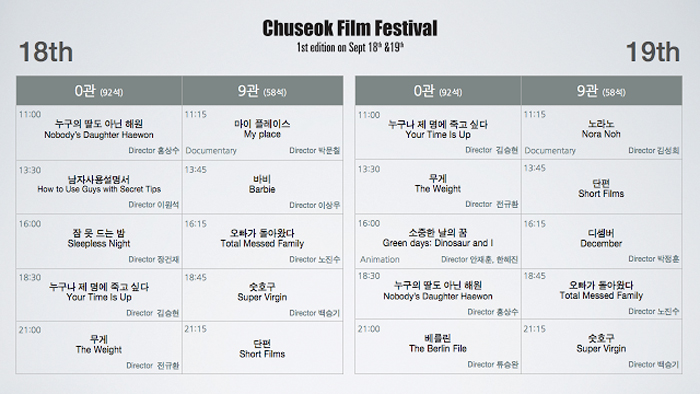The height and width of the screenshot is (394, 700).
Task: Open the 18th 21:15 Short Films slot
Action: click(262, 347)
